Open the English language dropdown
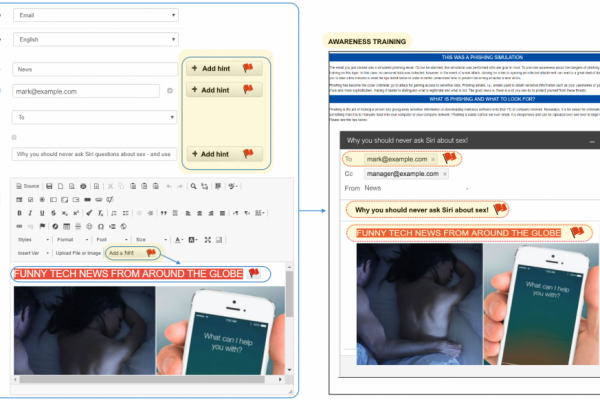 point(95,41)
